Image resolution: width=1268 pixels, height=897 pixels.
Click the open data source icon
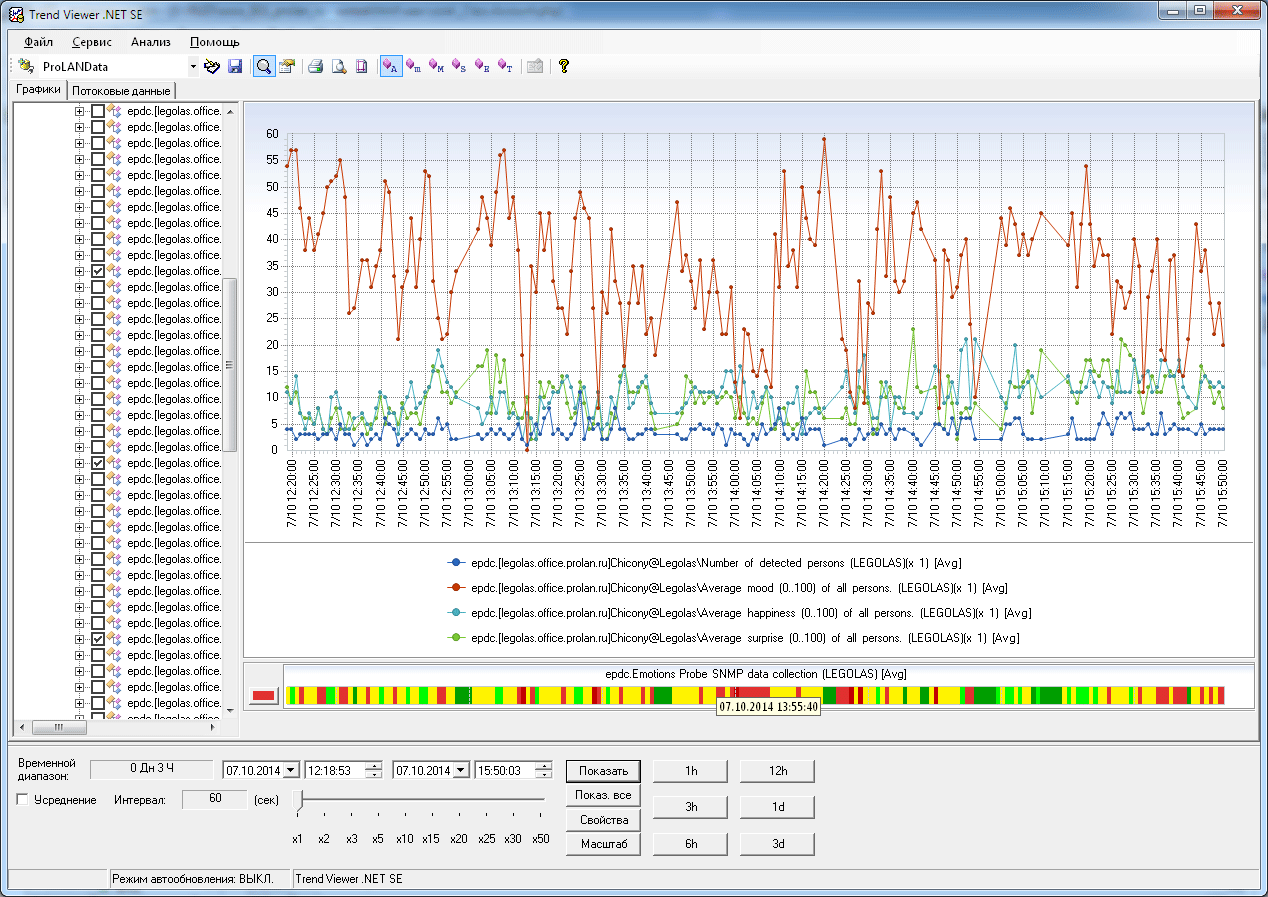(211, 67)
